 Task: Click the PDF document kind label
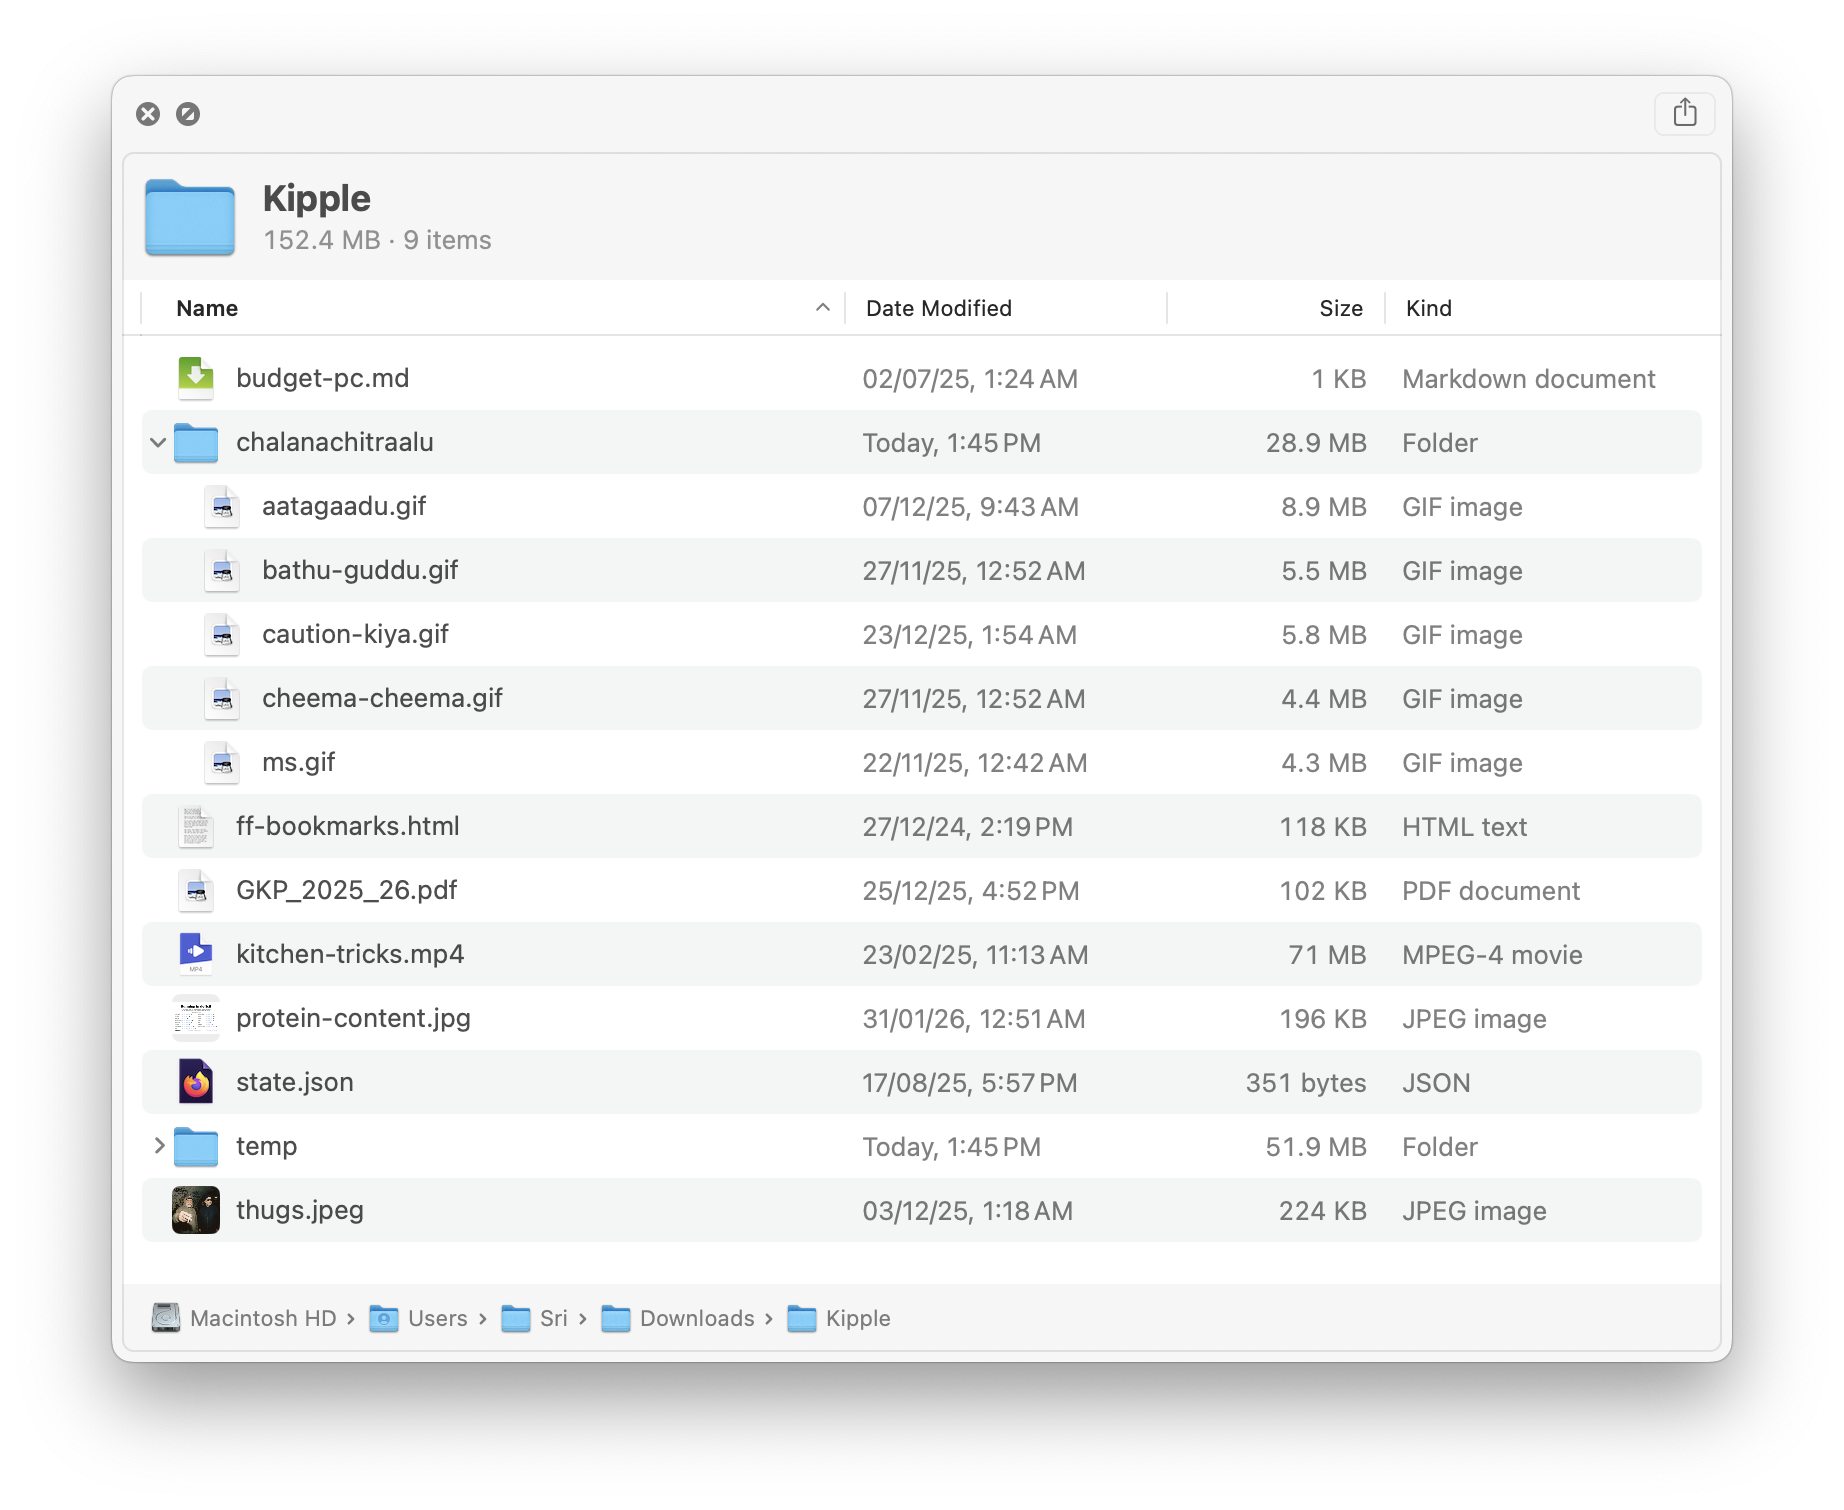point(1491,891)
